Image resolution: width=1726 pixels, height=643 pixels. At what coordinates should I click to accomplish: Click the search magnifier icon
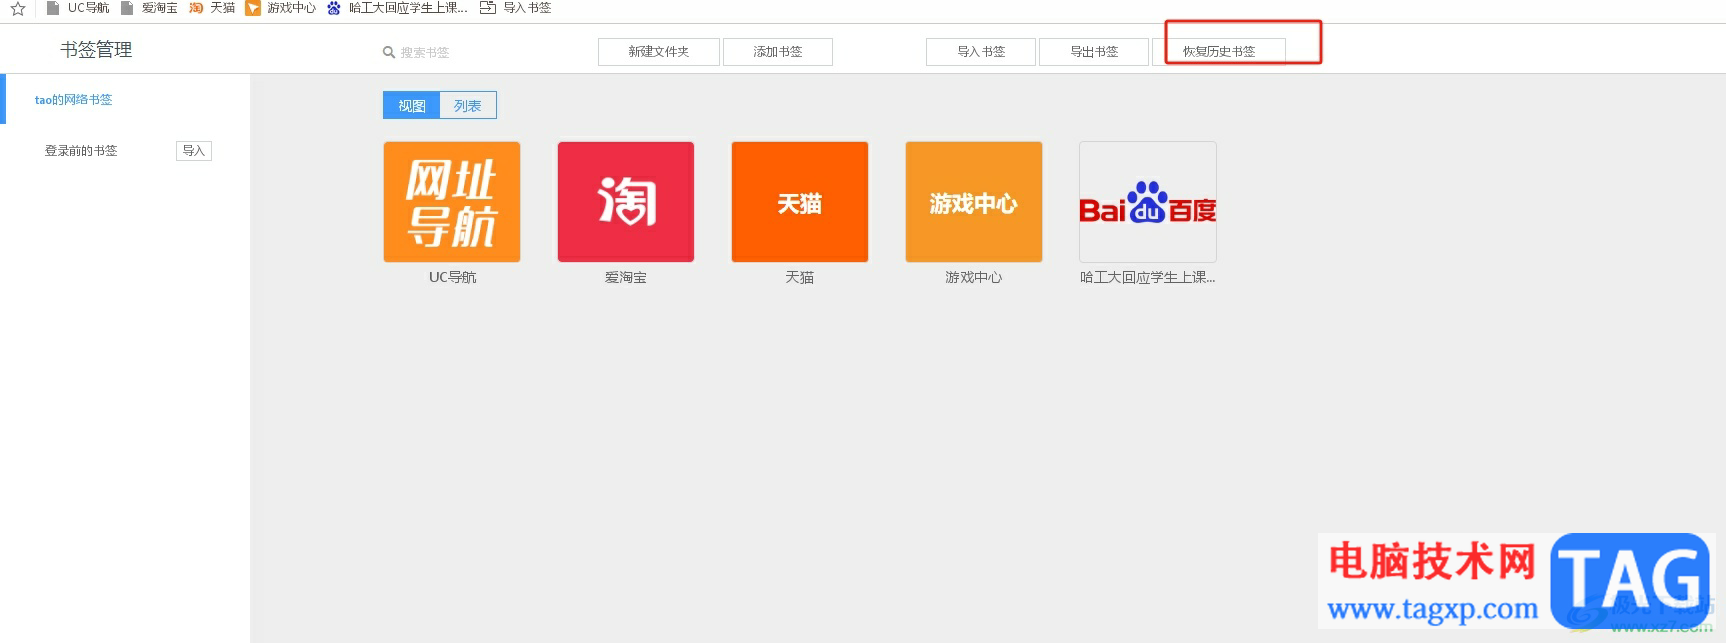click(389, 52)
